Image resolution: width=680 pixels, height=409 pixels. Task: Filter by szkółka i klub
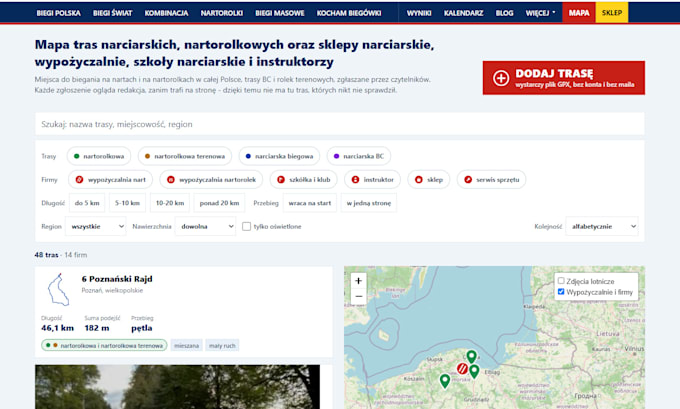pyautogui.click(x=304, y=180)
